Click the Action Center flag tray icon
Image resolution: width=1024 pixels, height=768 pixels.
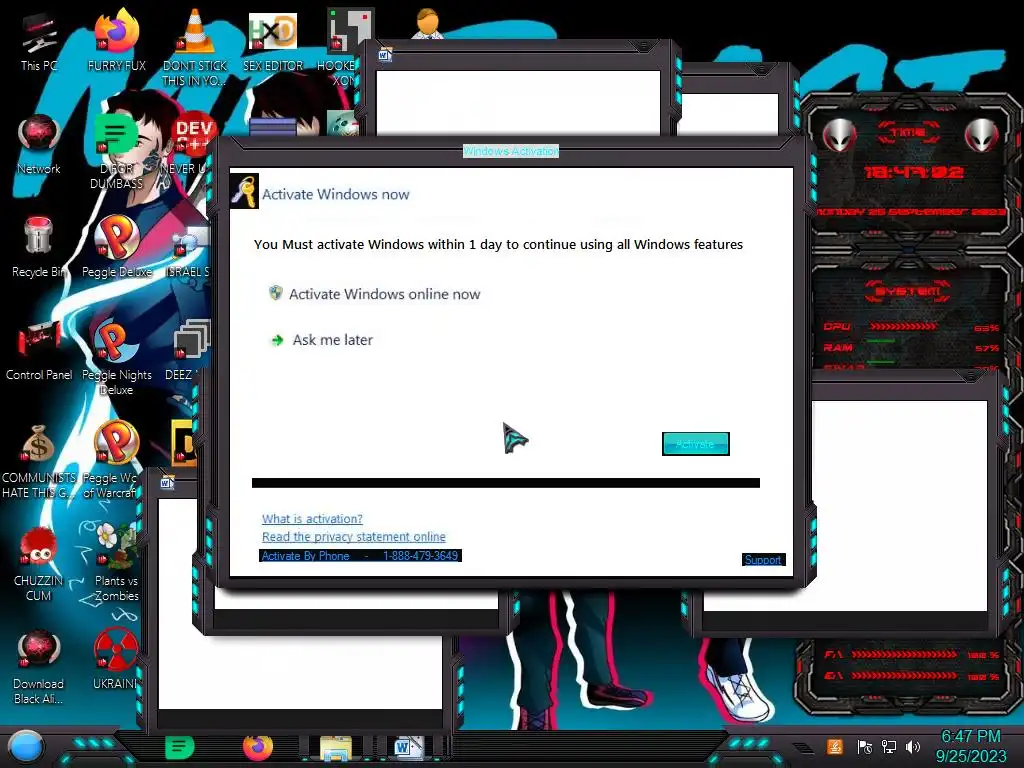click(x=865, y=746)
